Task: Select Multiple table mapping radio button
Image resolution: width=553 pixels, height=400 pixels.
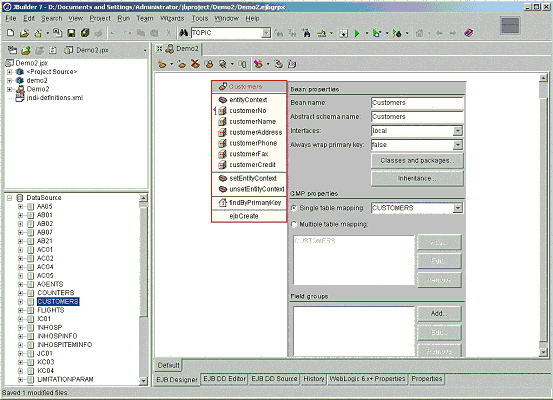Action: coord(293,224)
